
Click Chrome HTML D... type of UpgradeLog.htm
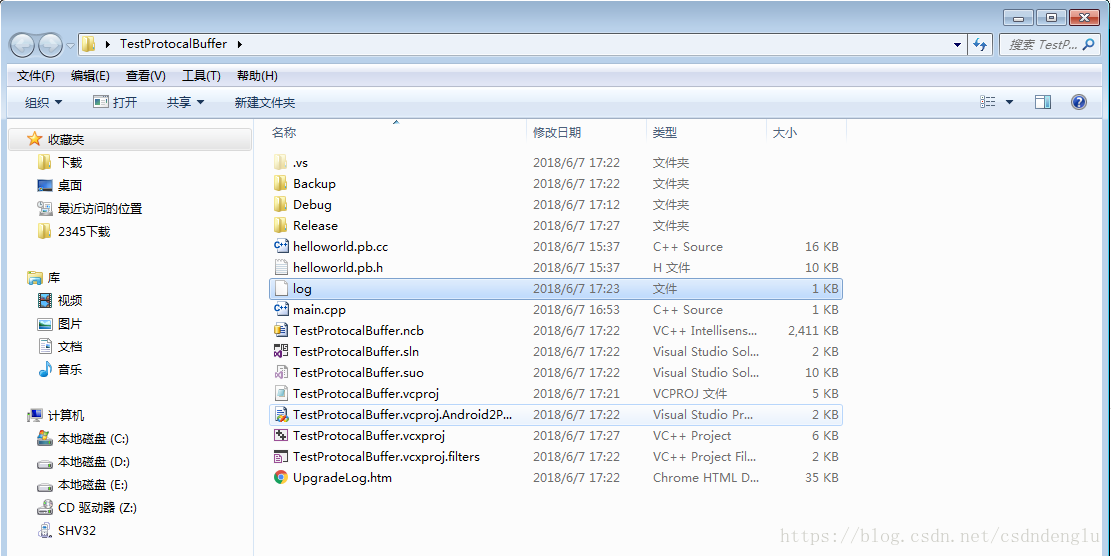pyautogui.click(x=706, y=477)
